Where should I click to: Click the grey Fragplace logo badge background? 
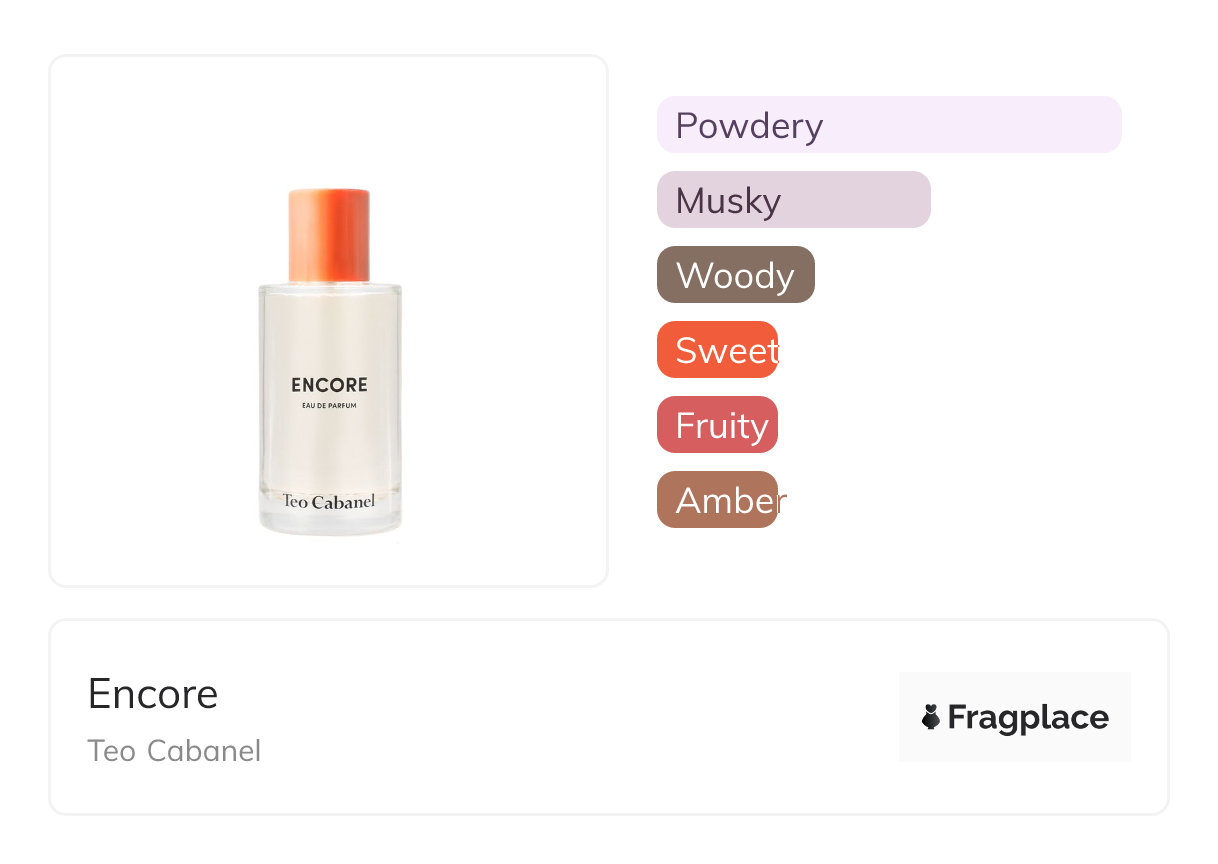point(1014,685)
